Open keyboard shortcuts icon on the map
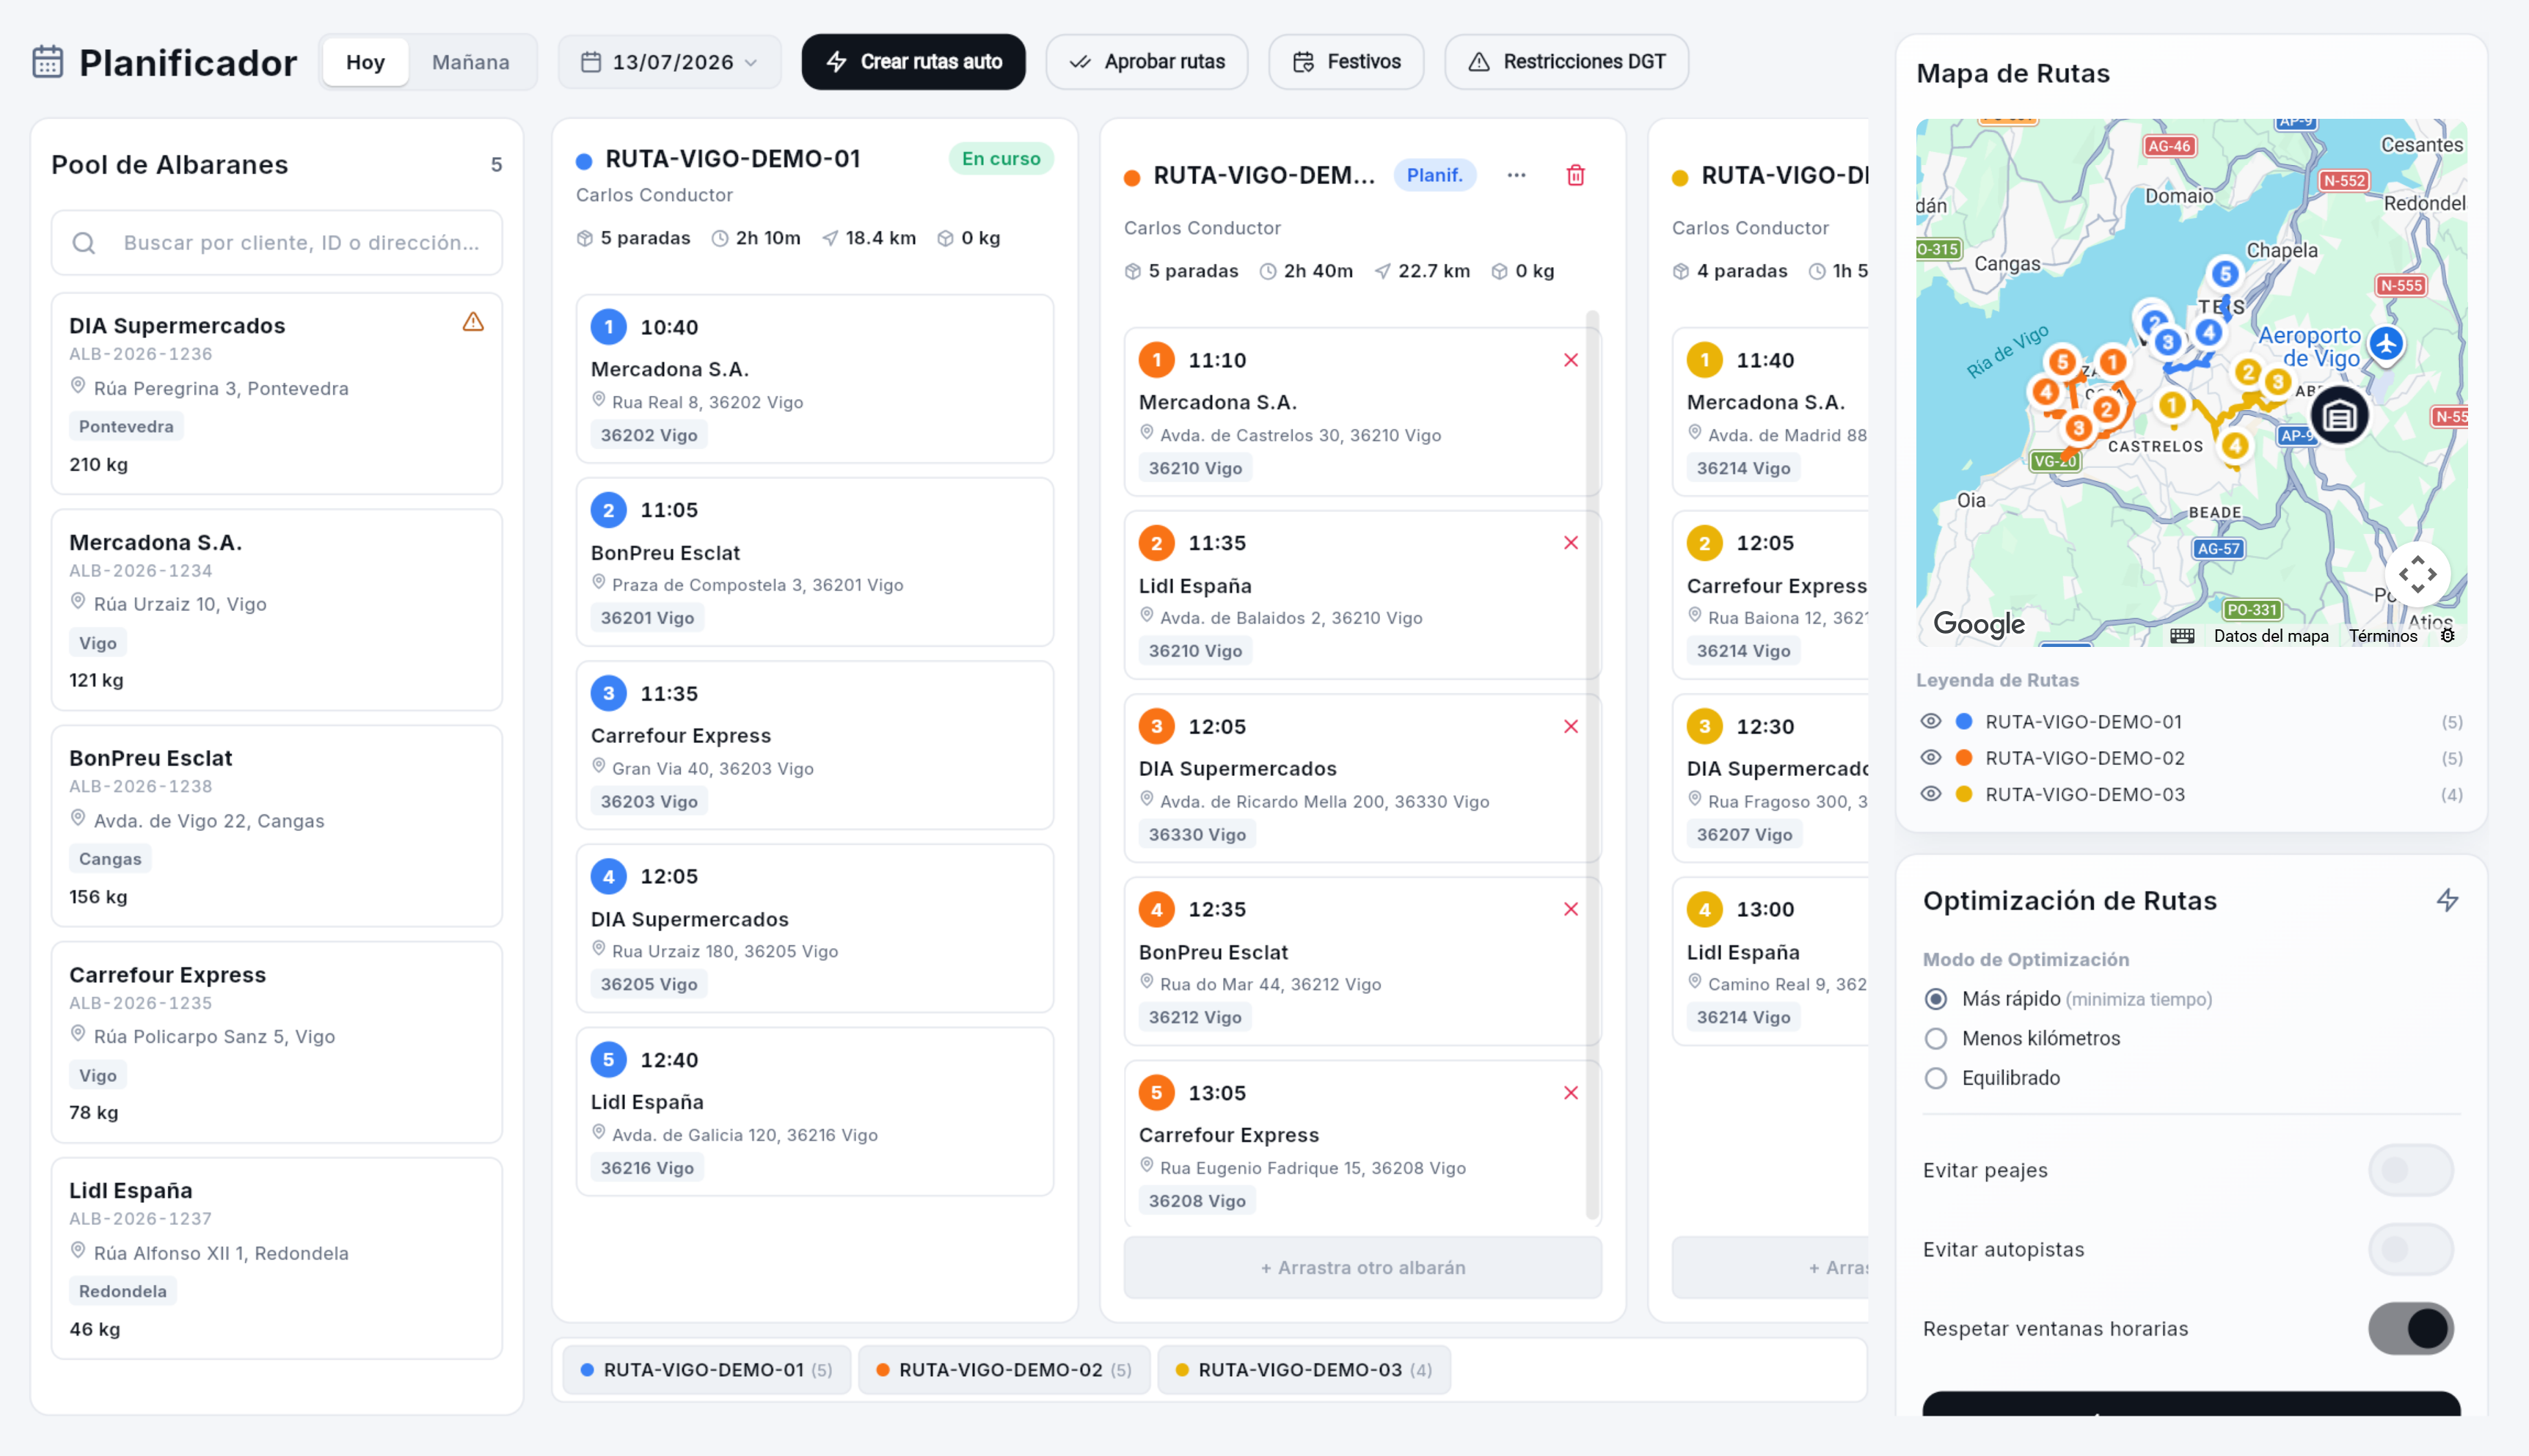The image size is (2529, 1456). tap(2182, 636)
